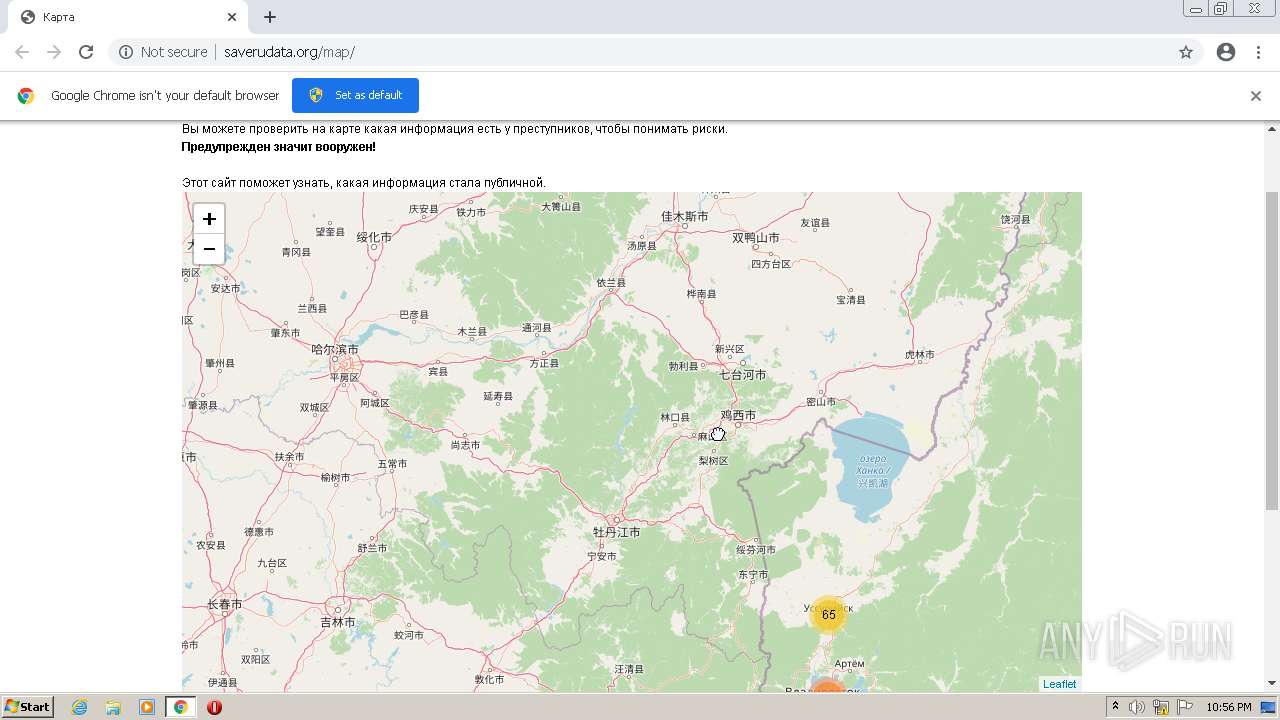Open Windows Explorer folder from taskbar
The image size is (1280, 720).
[x=113, y=707]
